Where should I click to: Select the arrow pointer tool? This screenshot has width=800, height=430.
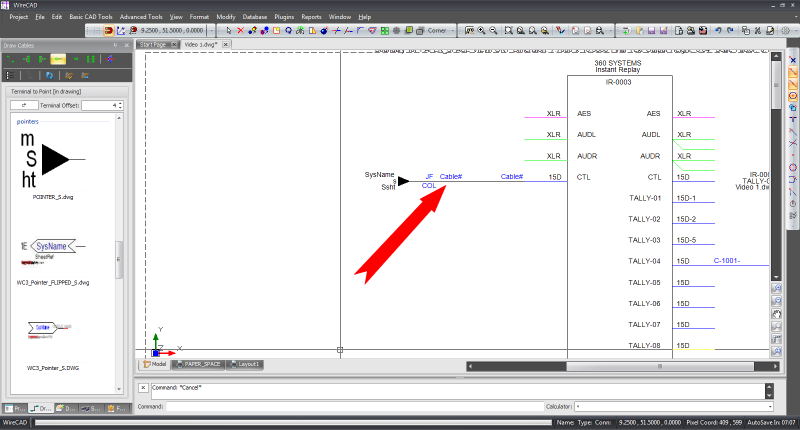coord(229,31)
